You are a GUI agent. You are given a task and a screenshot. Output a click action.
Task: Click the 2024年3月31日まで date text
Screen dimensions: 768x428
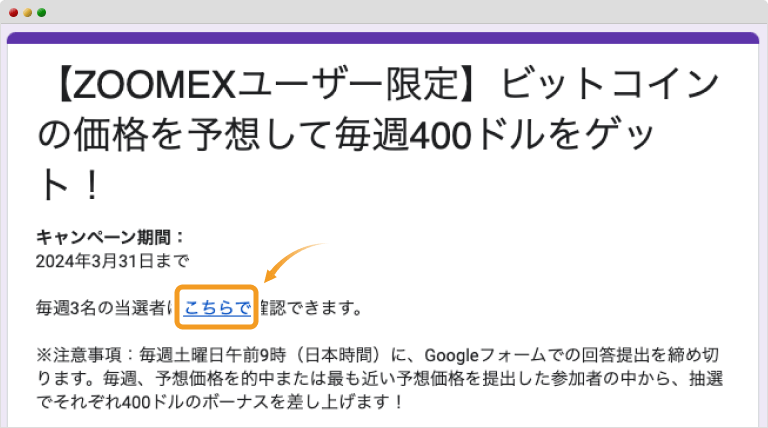pos(112,261)
